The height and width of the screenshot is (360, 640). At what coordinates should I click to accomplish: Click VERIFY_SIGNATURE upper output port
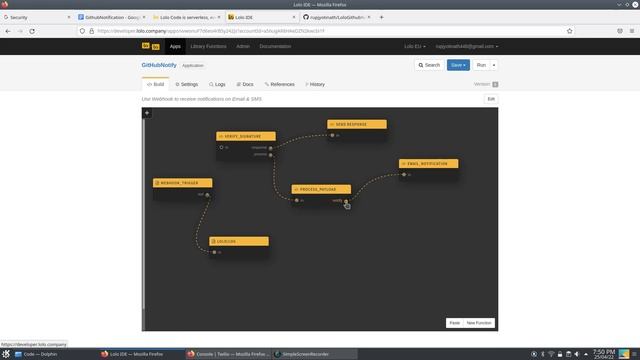(x=271, y=148)
